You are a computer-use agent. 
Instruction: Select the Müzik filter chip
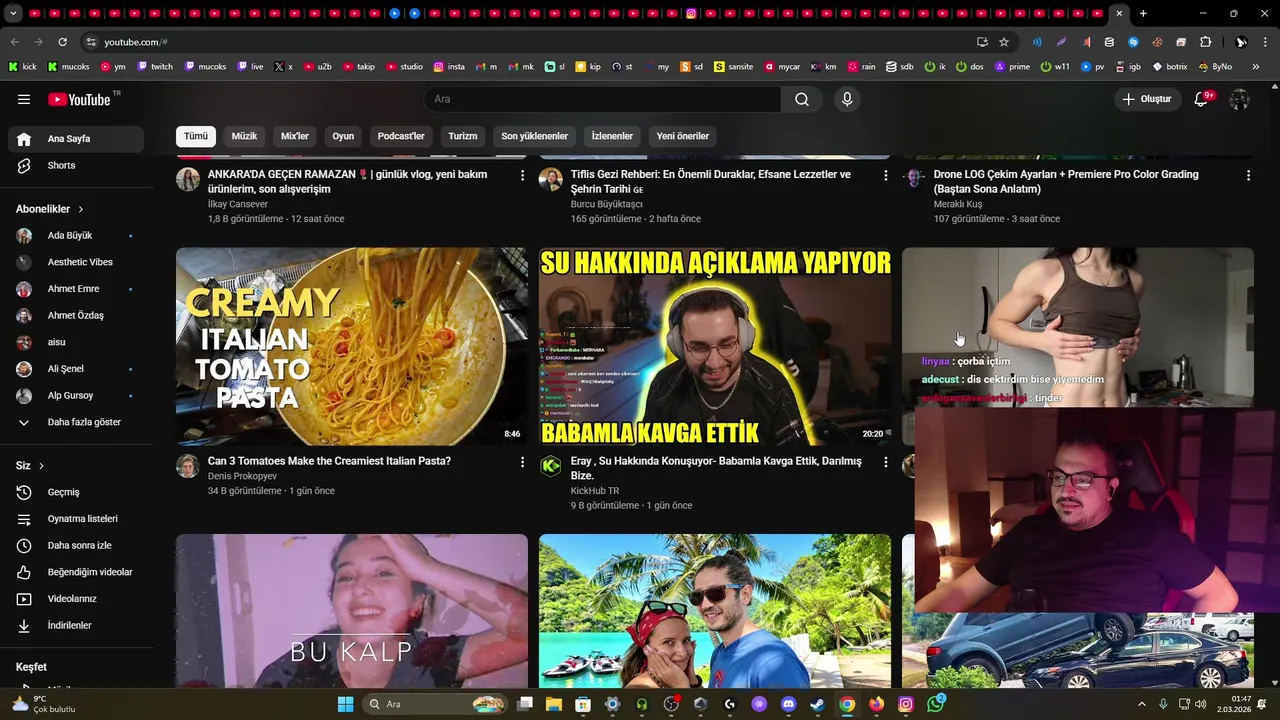click(244, 136)
